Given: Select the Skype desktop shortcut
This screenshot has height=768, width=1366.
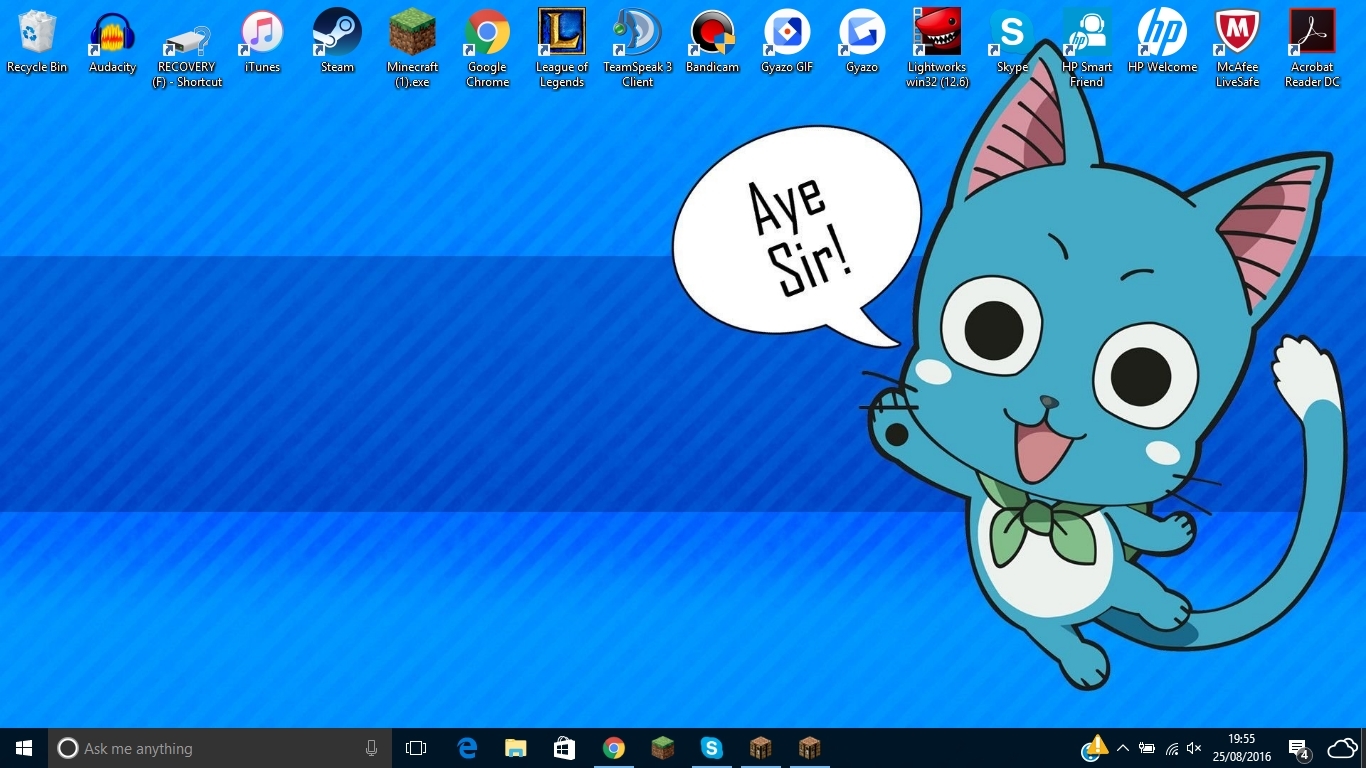Looking at the screenshot, I should coord(1012,42).
